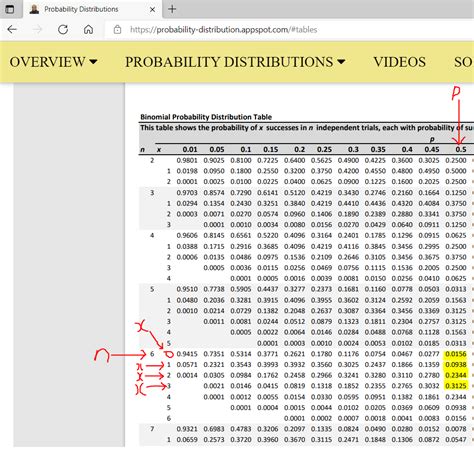Select the 0.6983 table cell
The height and width of the screenshot is (453, 474).
(x=214, y=429)
